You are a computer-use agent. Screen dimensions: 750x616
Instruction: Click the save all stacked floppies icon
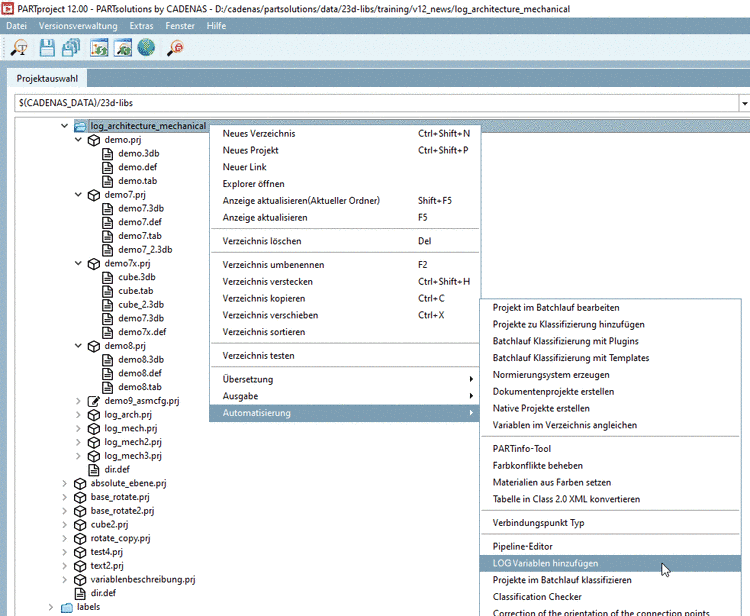pos(71,48)
